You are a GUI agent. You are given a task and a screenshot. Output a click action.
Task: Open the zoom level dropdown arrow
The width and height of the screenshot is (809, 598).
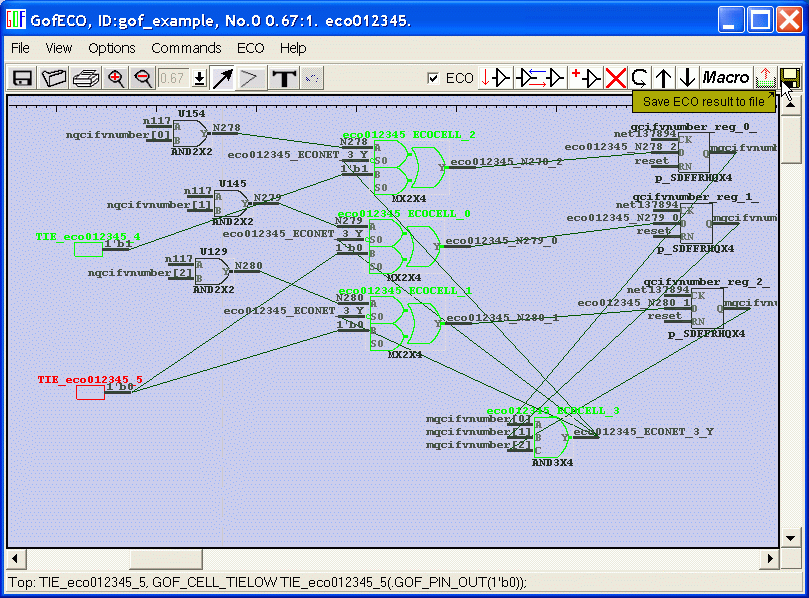point(199,78)
